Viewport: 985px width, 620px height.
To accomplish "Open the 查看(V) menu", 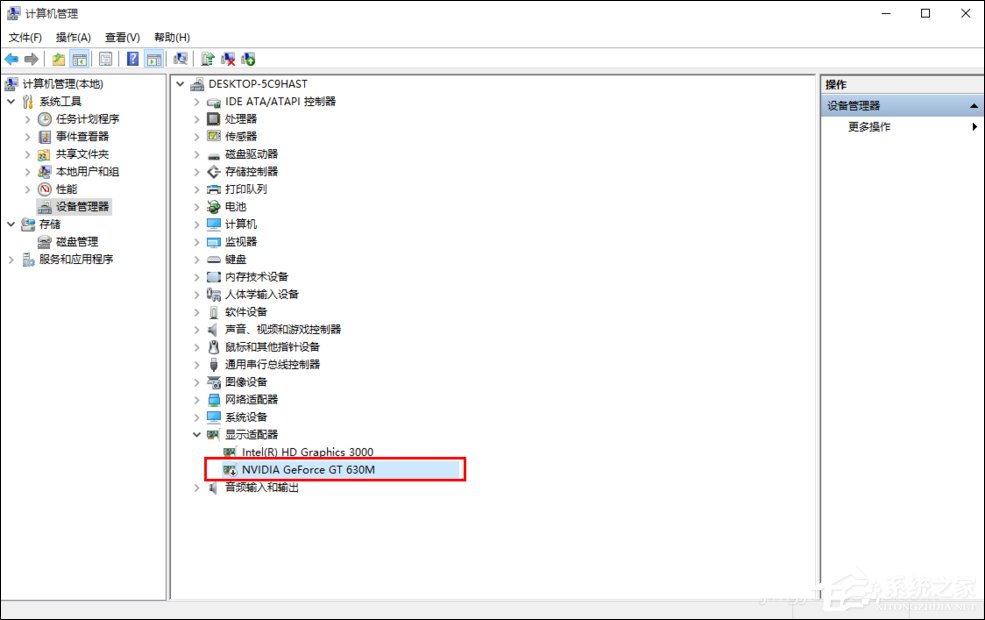I will pos(122,37).
